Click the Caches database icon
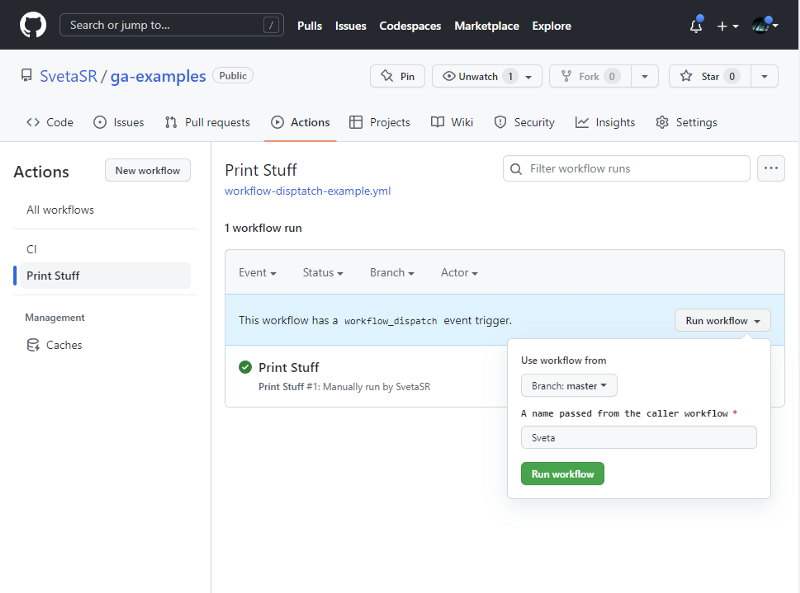 click(33, 345)
